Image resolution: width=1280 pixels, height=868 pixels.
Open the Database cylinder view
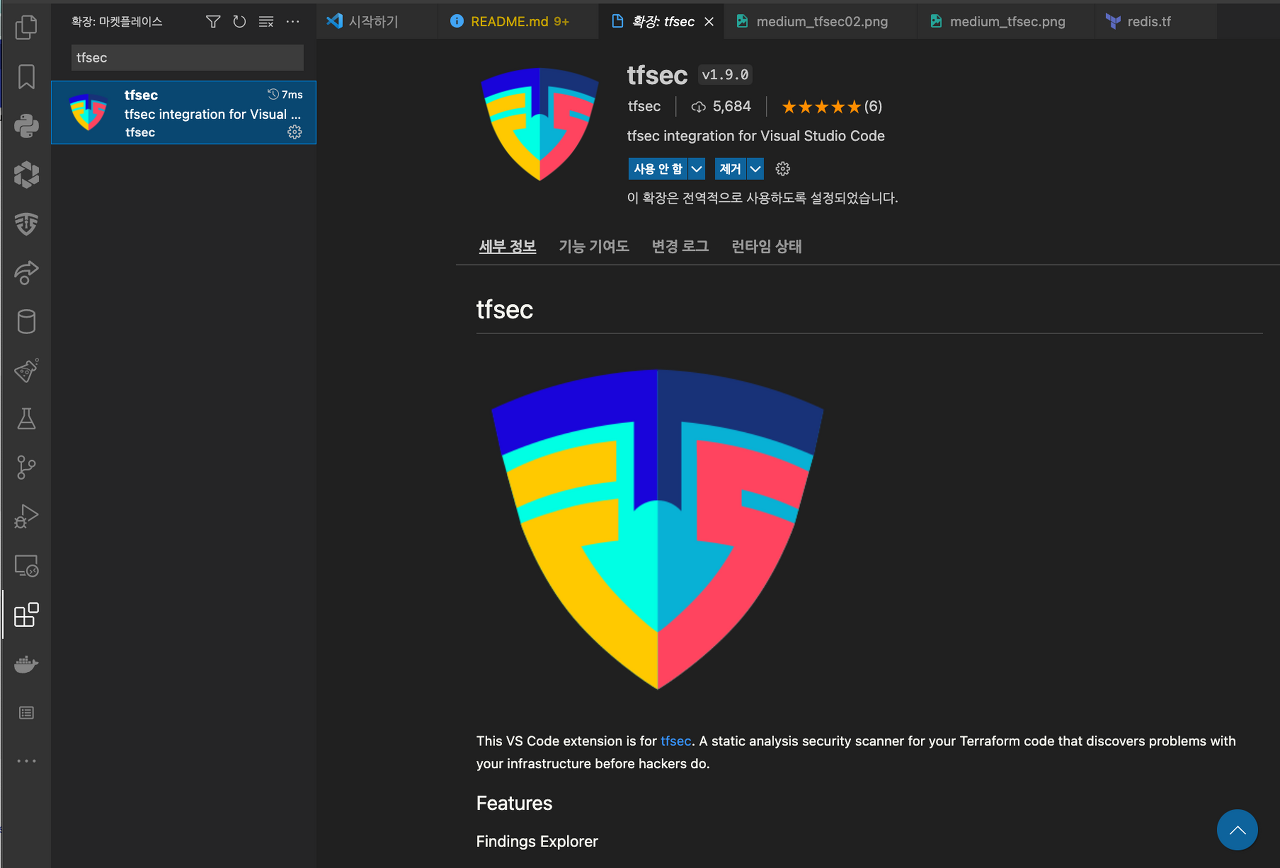[x=26, y=321]
